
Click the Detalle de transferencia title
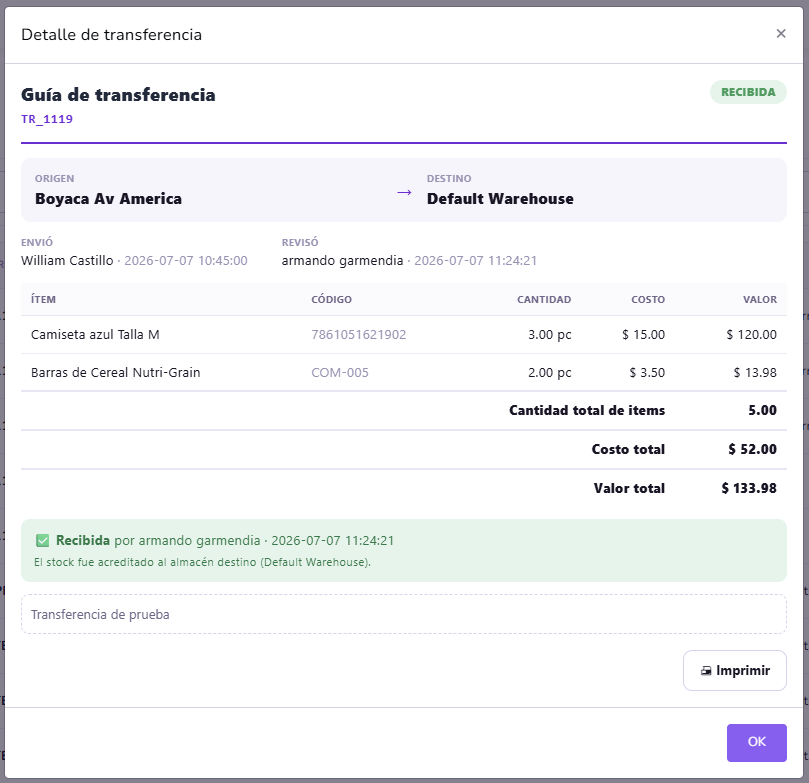click(x=111, y=35)
